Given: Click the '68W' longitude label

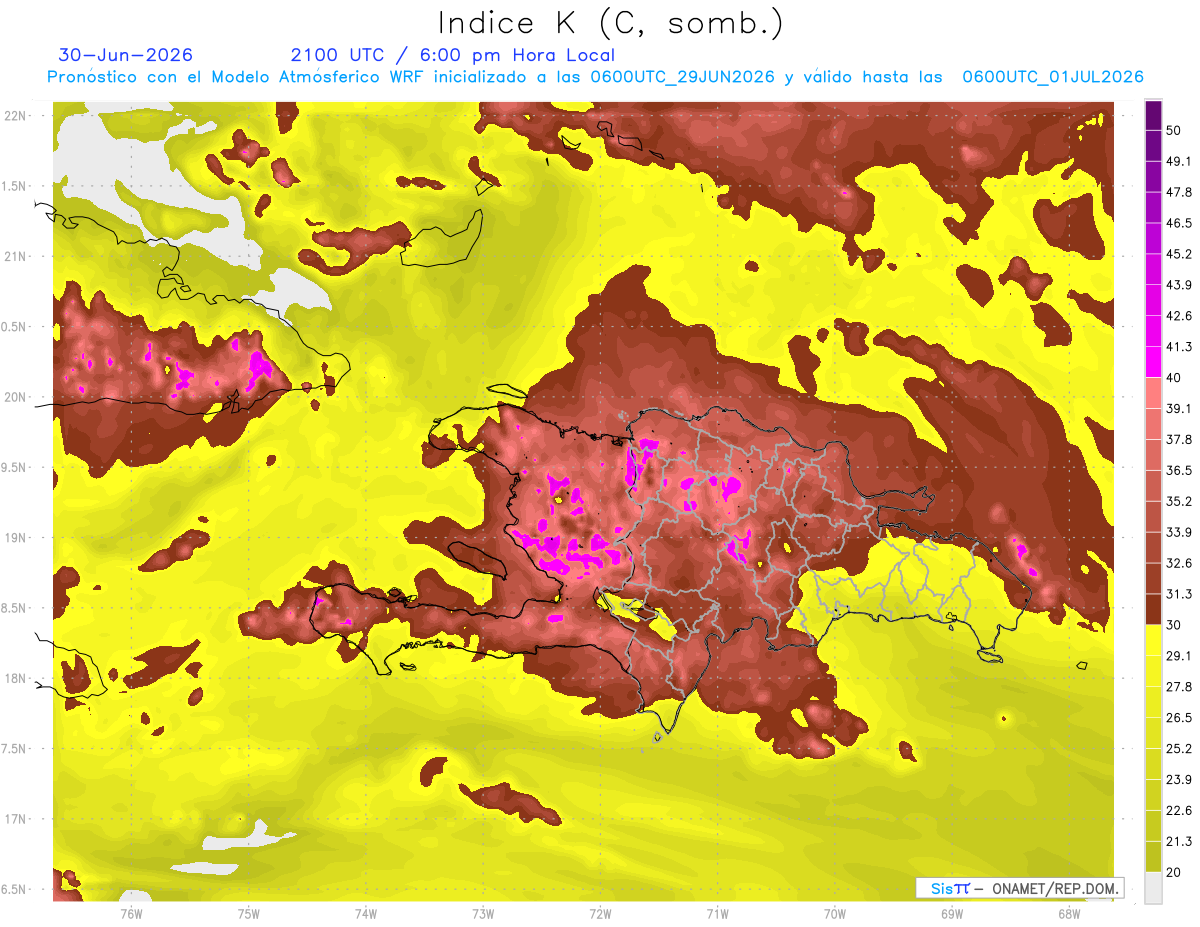Looking at the screenshot, I should click(x=1068, y=913).
